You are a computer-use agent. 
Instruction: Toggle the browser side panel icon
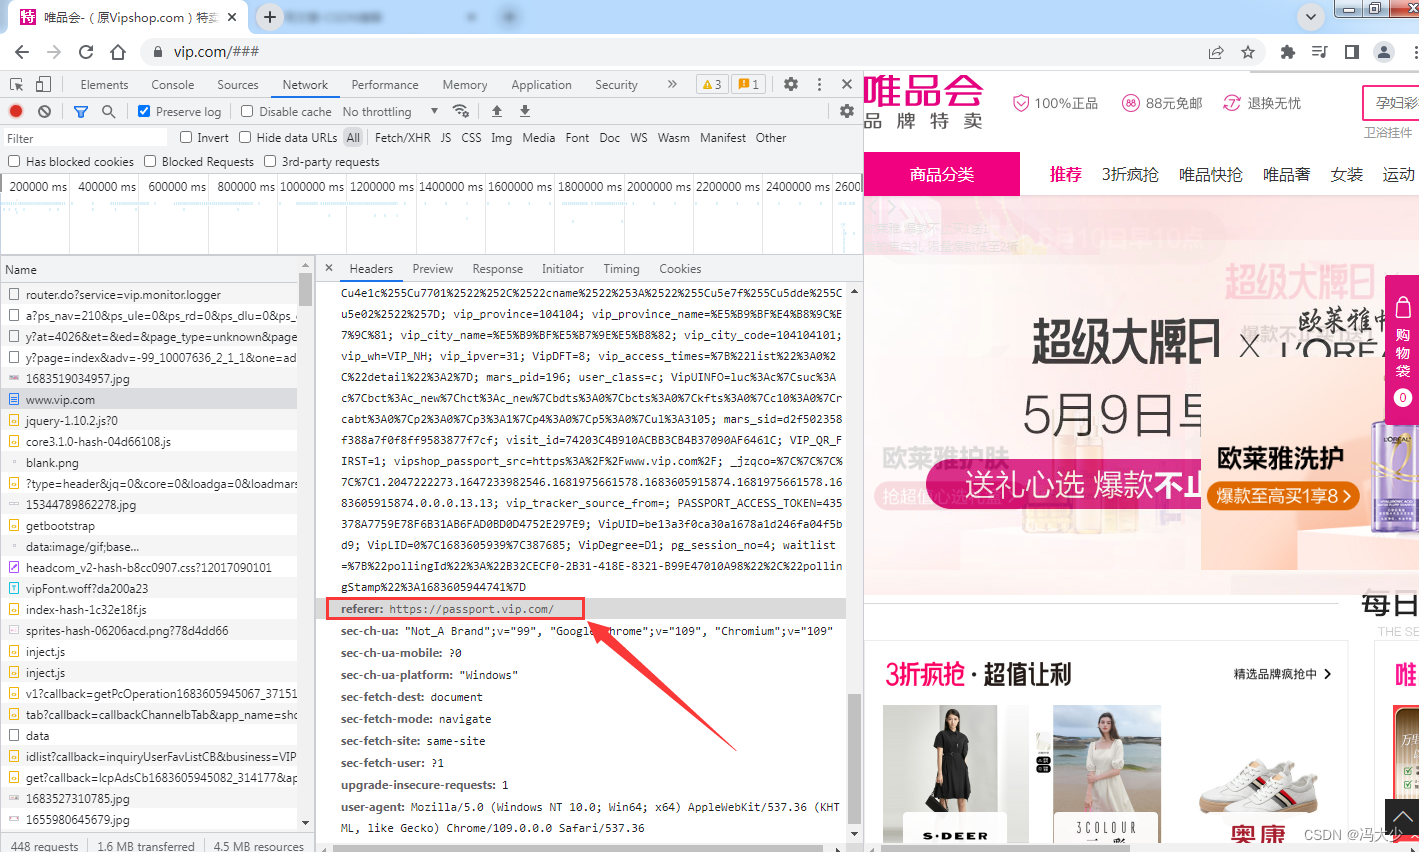click(x=1352, y=52)
